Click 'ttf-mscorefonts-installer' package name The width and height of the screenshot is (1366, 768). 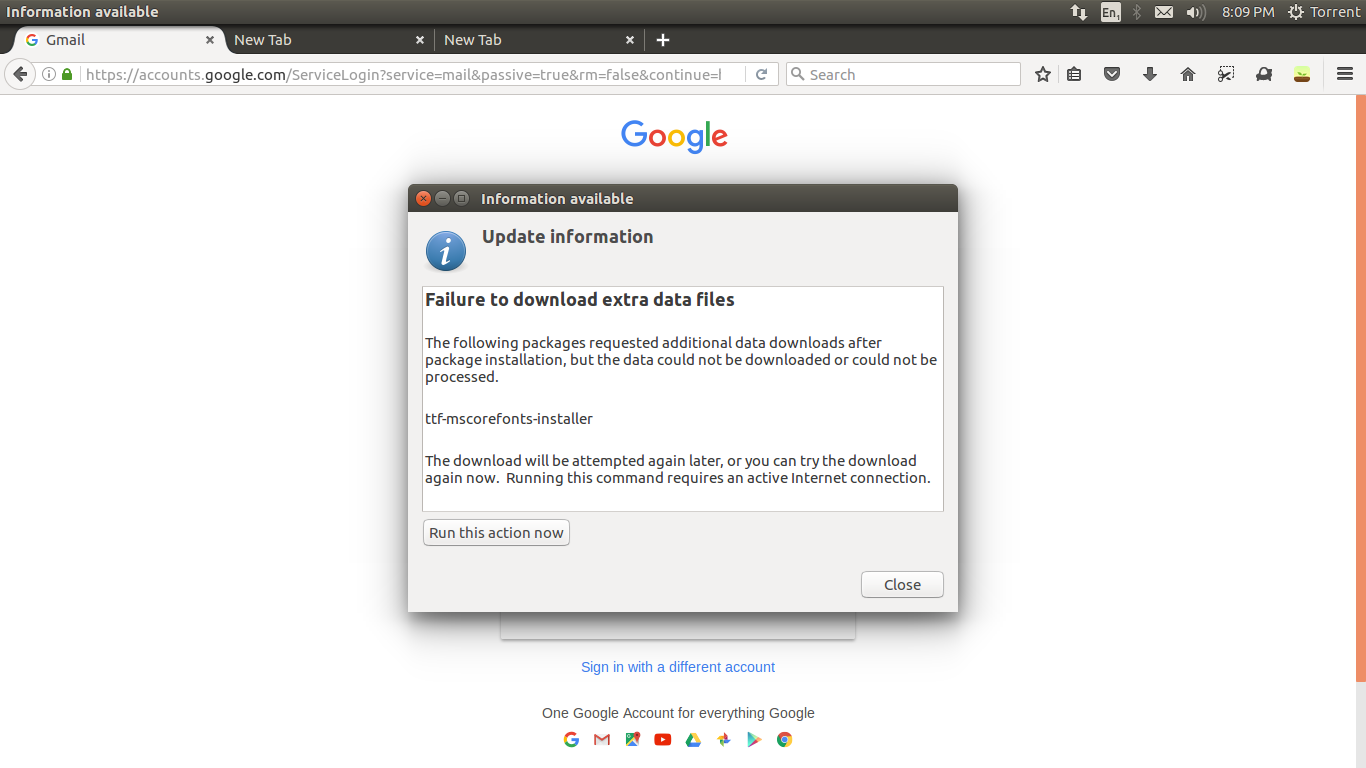(x=509, y=419)
